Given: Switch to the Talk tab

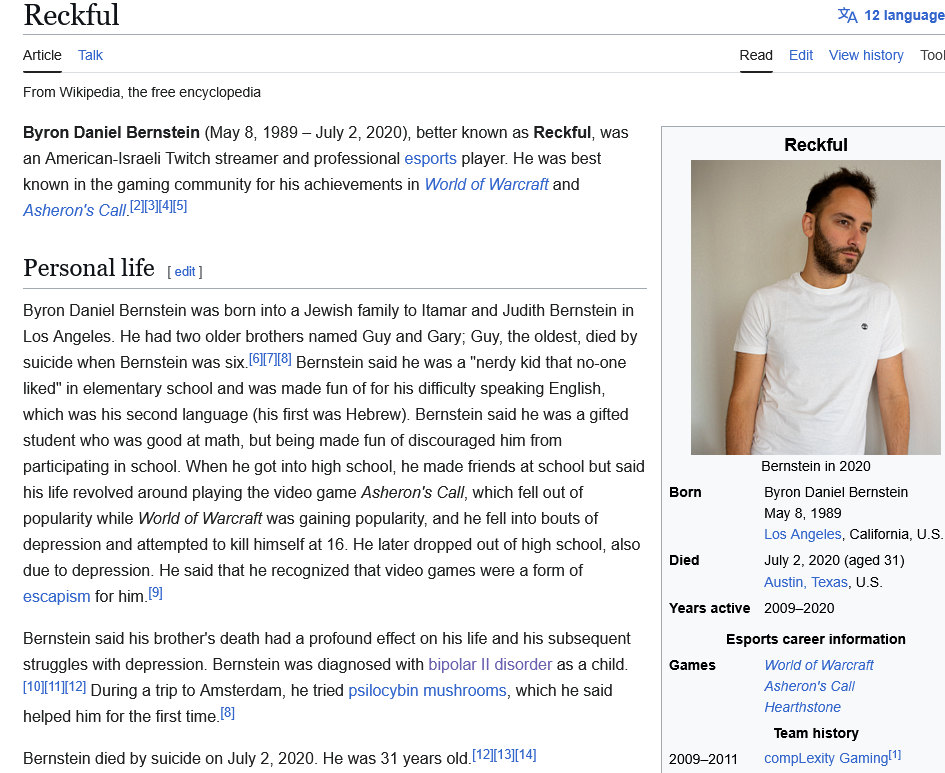Looking at the screenshot, I should [90, 55].
